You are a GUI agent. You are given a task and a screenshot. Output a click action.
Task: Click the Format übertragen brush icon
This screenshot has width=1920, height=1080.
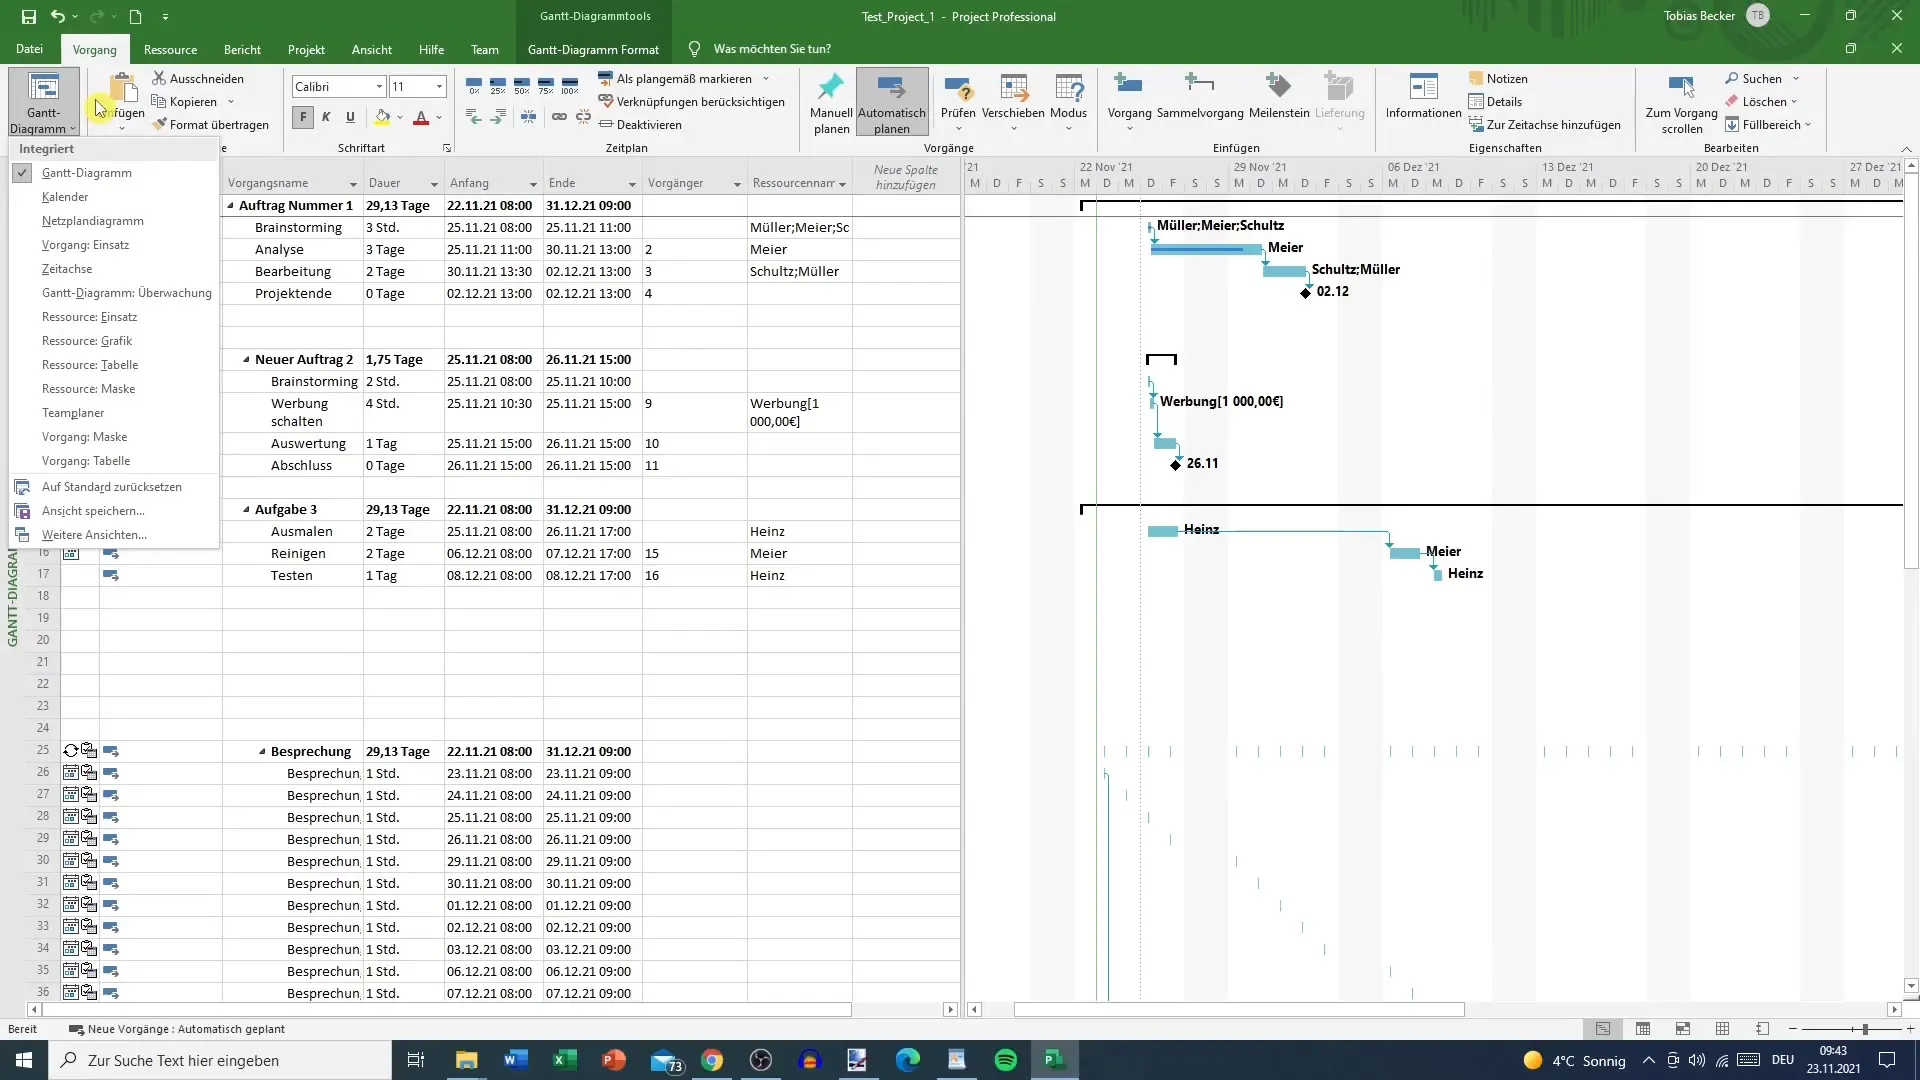click(x=159, y=124)
